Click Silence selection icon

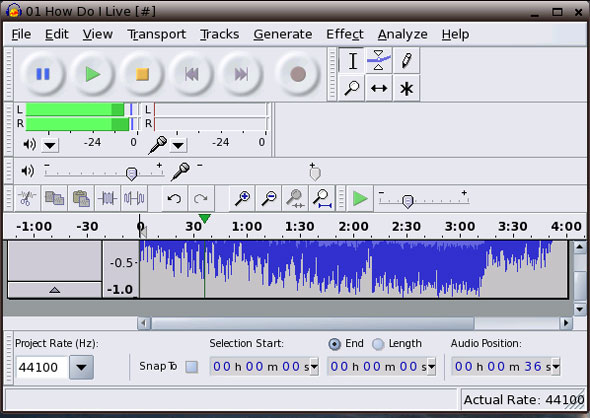tap(134, 198)
